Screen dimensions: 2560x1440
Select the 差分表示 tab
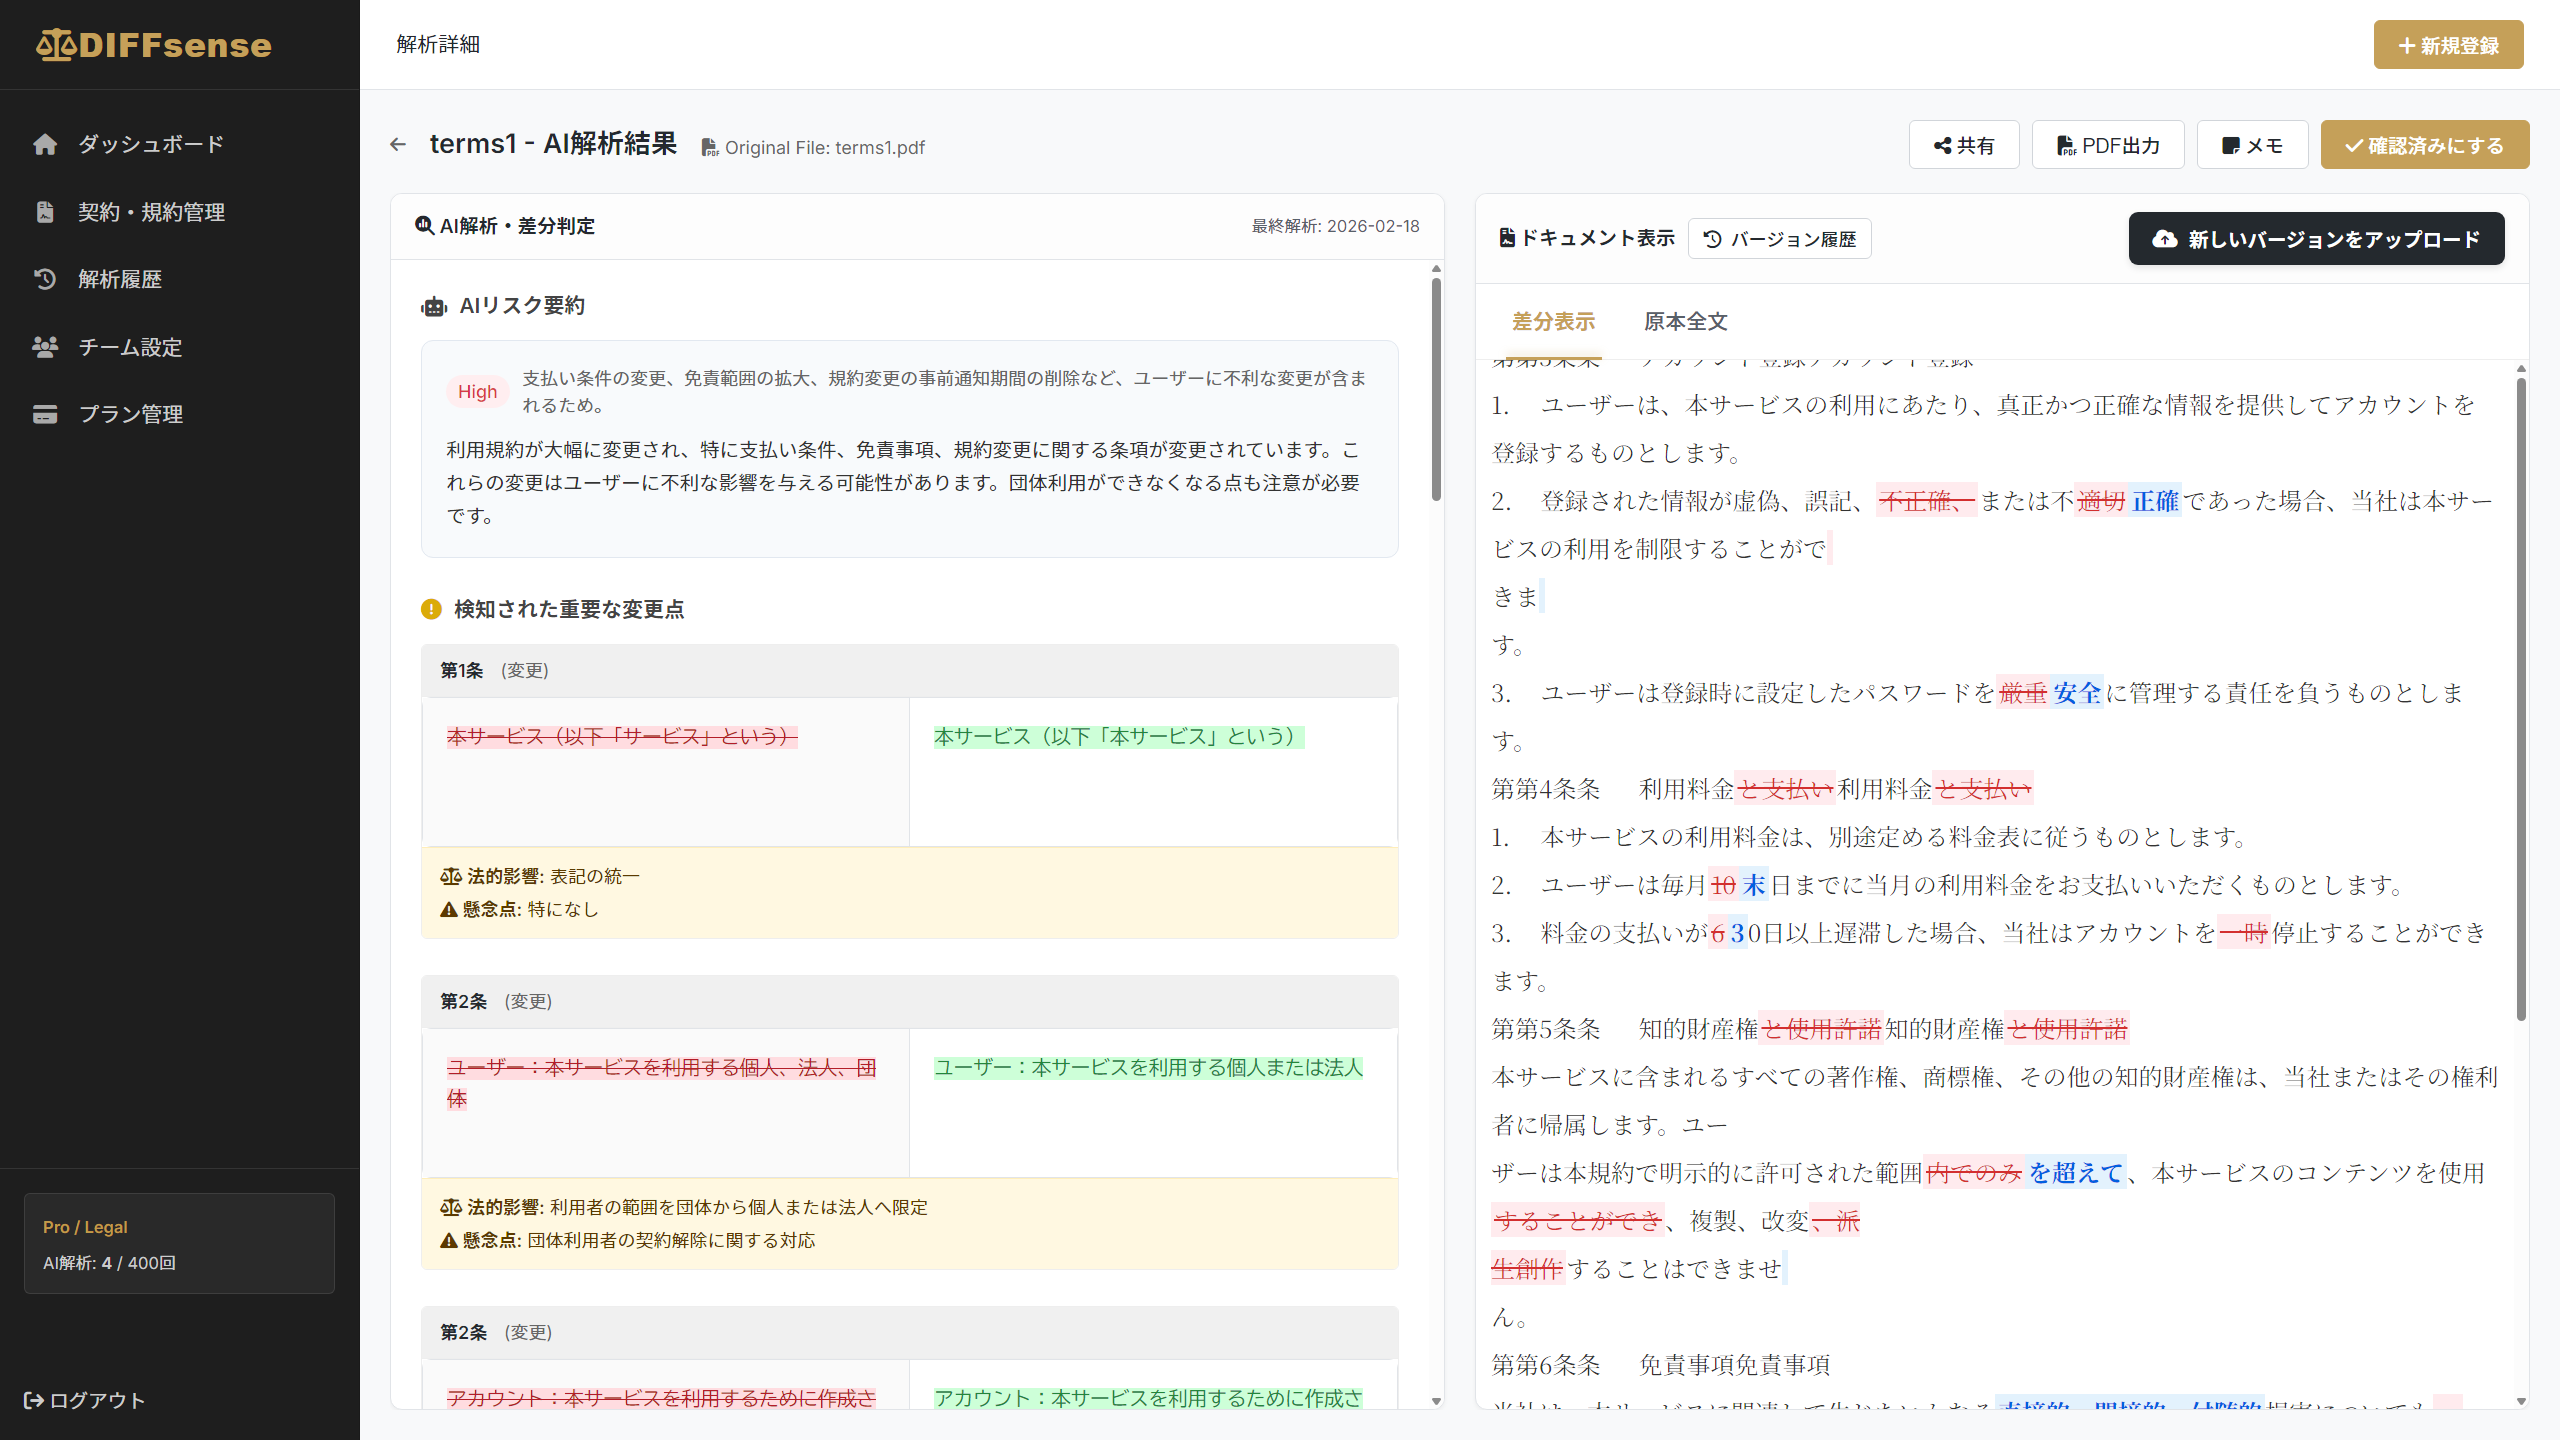1553,322
